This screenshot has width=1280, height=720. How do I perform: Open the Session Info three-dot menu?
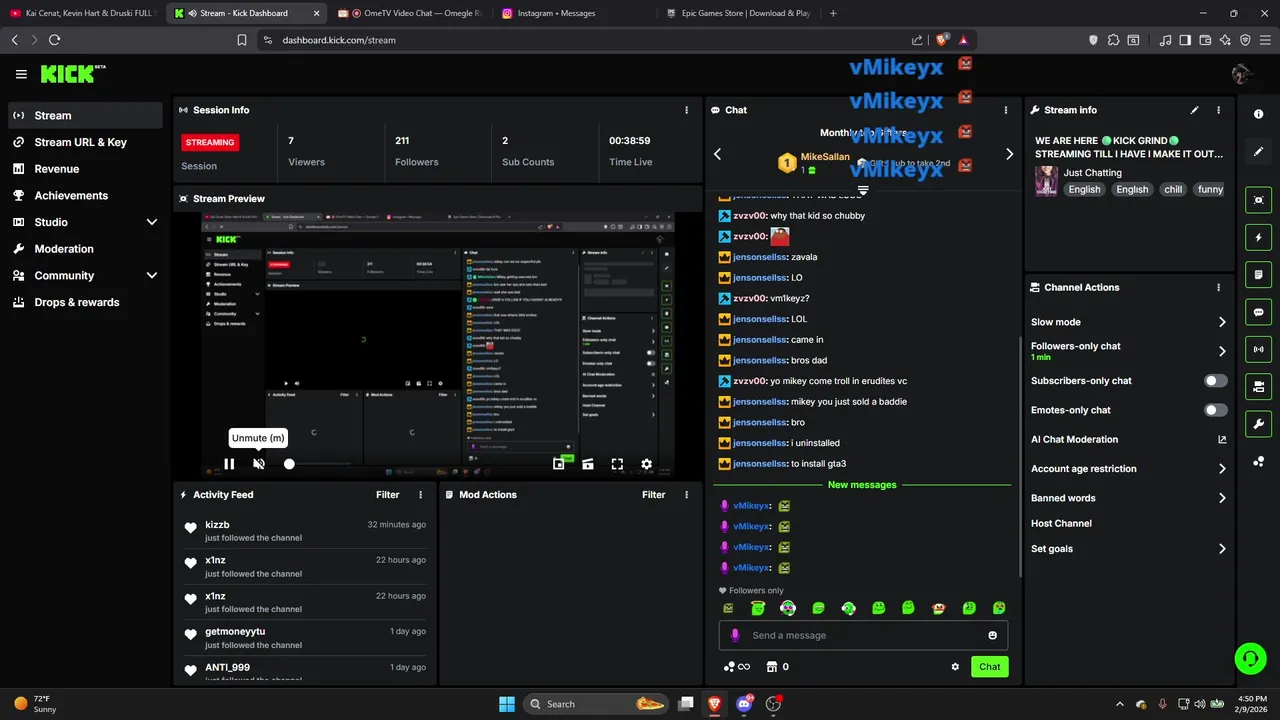click(686, 110)
